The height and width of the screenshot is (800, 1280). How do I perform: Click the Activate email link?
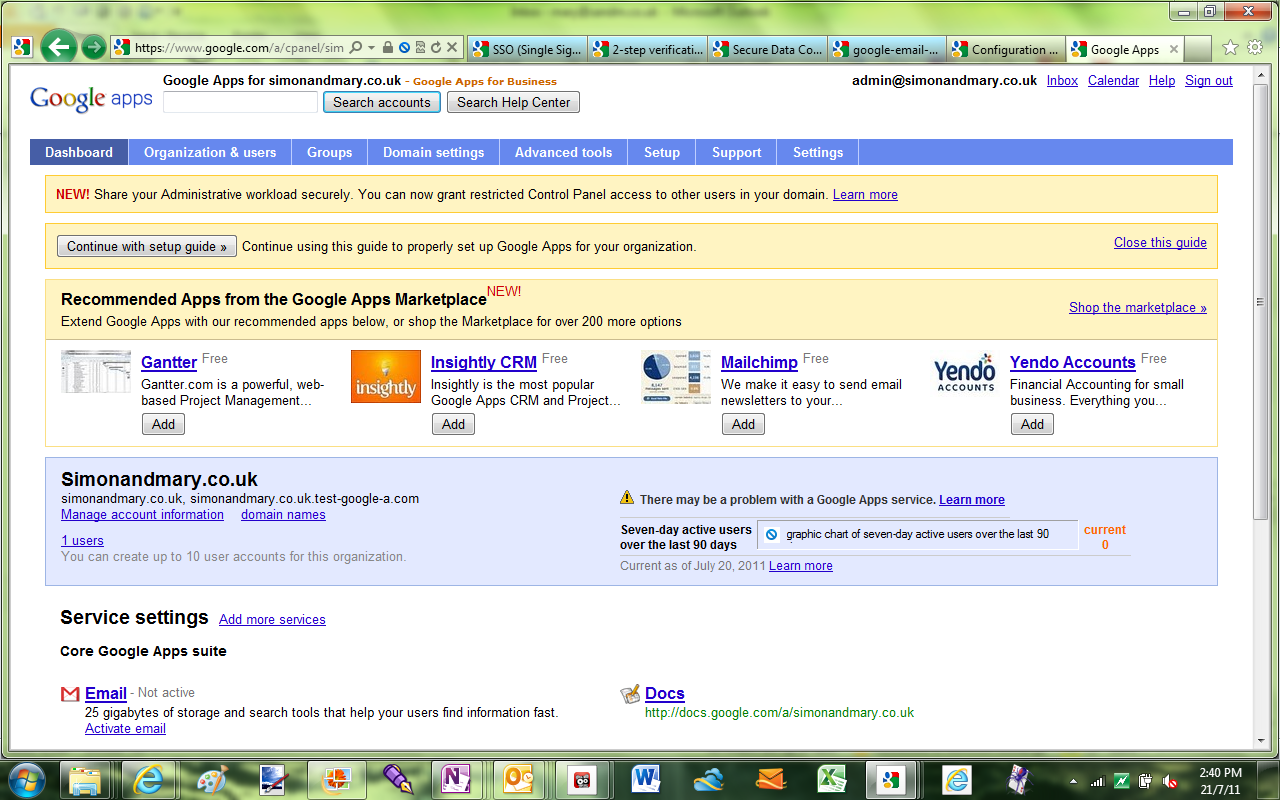point(125,728)
